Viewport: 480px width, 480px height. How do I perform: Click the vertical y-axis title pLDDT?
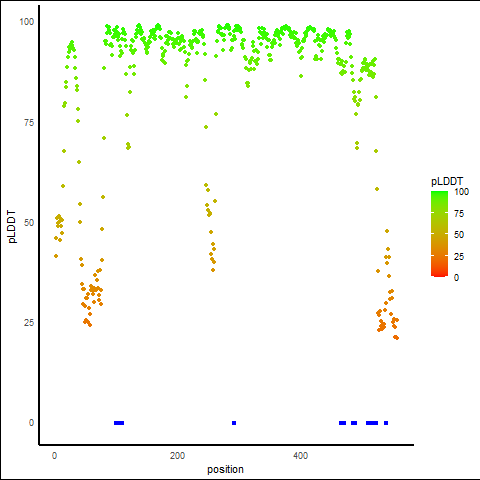(x=12, y=227)
